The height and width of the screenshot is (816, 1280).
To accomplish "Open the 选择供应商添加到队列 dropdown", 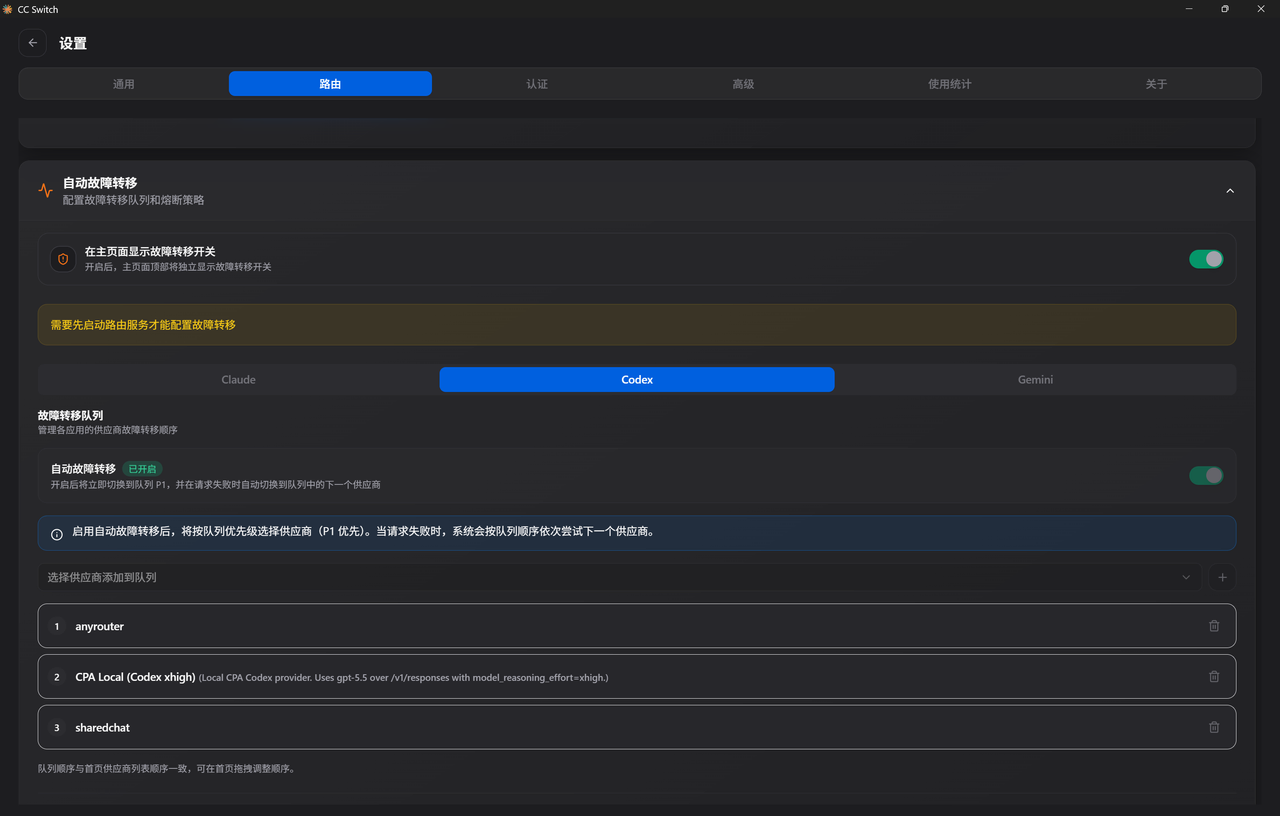I will tap(620, 577).
